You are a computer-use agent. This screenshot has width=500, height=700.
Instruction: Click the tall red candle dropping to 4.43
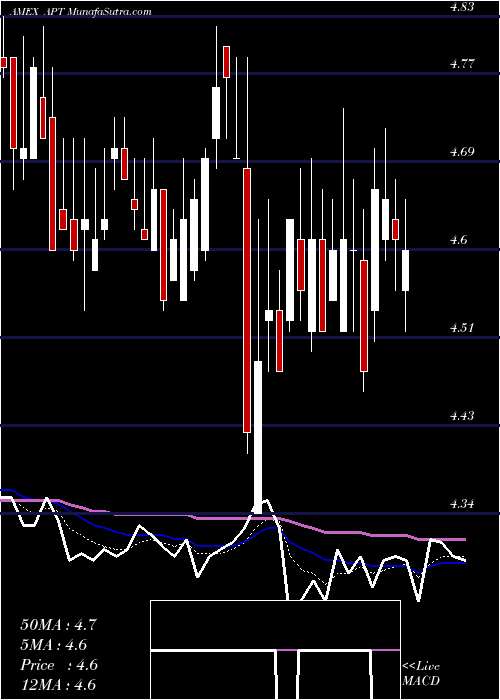point(247,300)
